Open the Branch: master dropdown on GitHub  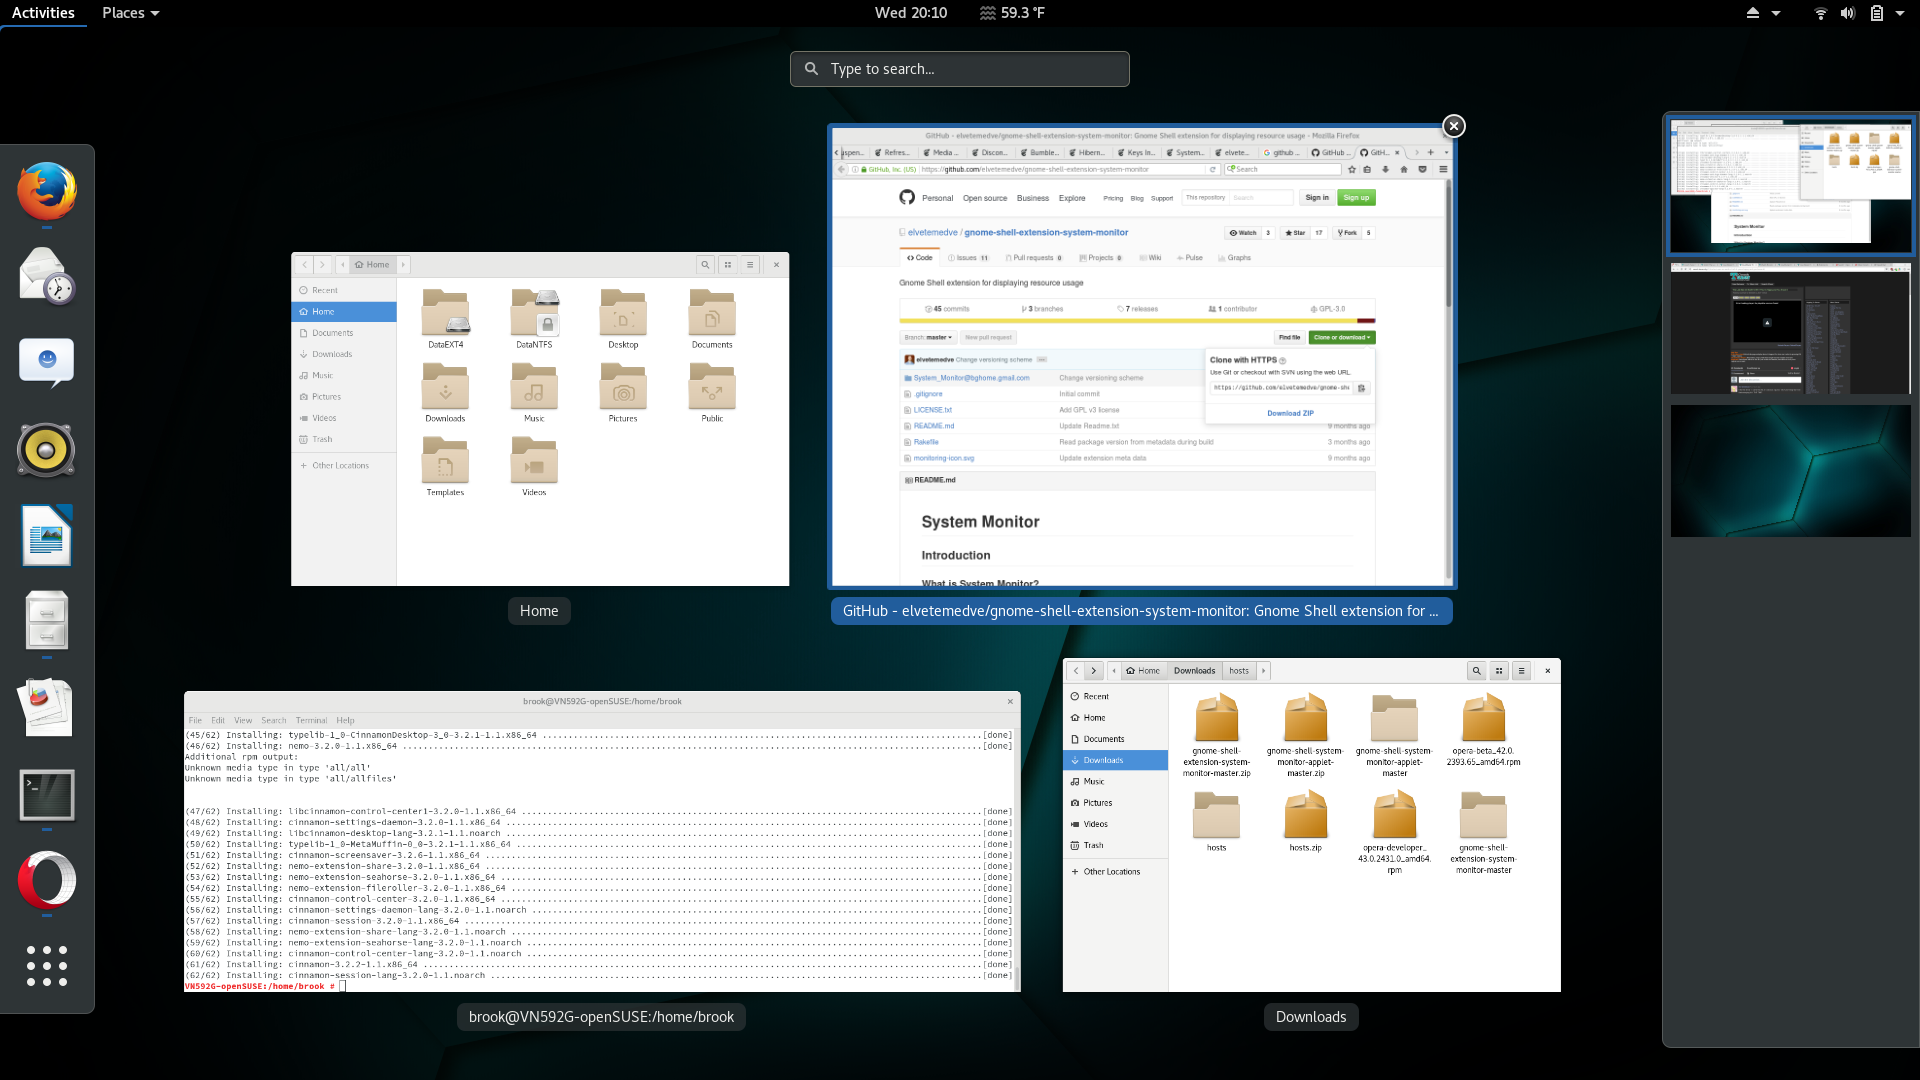929,338
